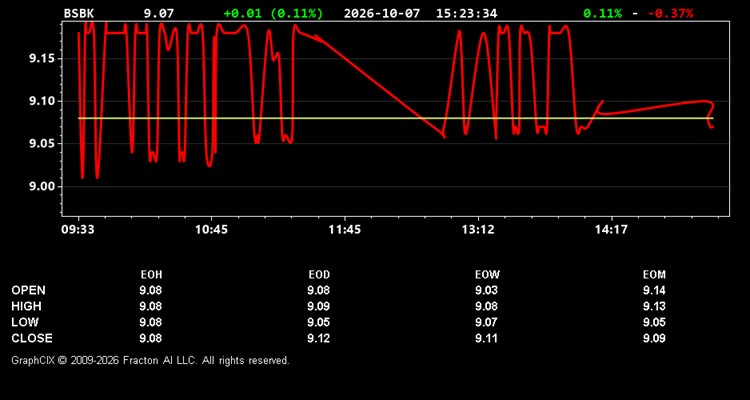The image size is (750, 400).
Task: Select EOW HIGH value 9.08
Action: coord(486,306)
